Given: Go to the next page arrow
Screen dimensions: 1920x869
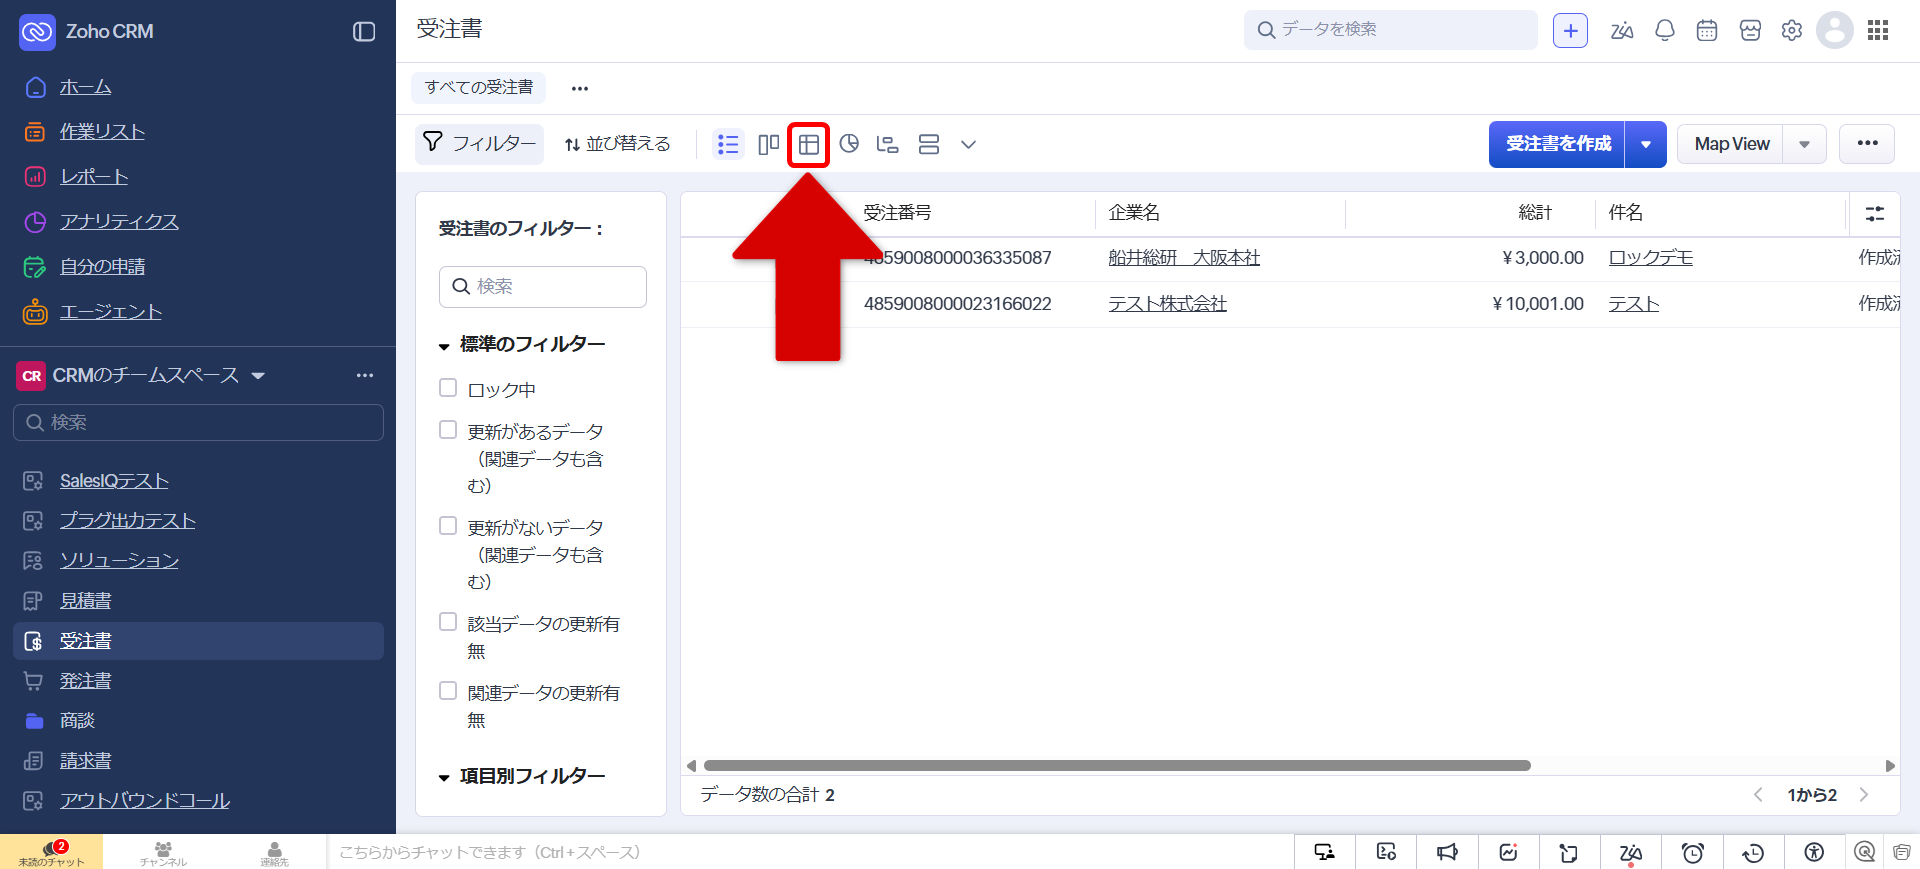Looking at the screenshot, I should (x=1864, y=795).
